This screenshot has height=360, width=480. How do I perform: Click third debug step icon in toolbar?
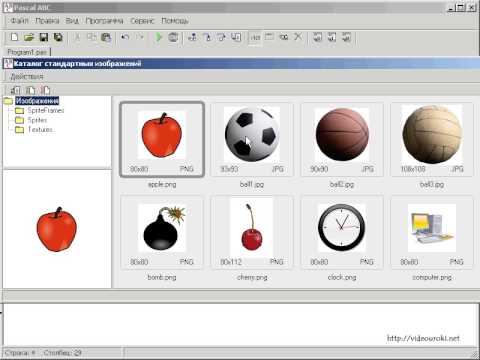point(222,37)
